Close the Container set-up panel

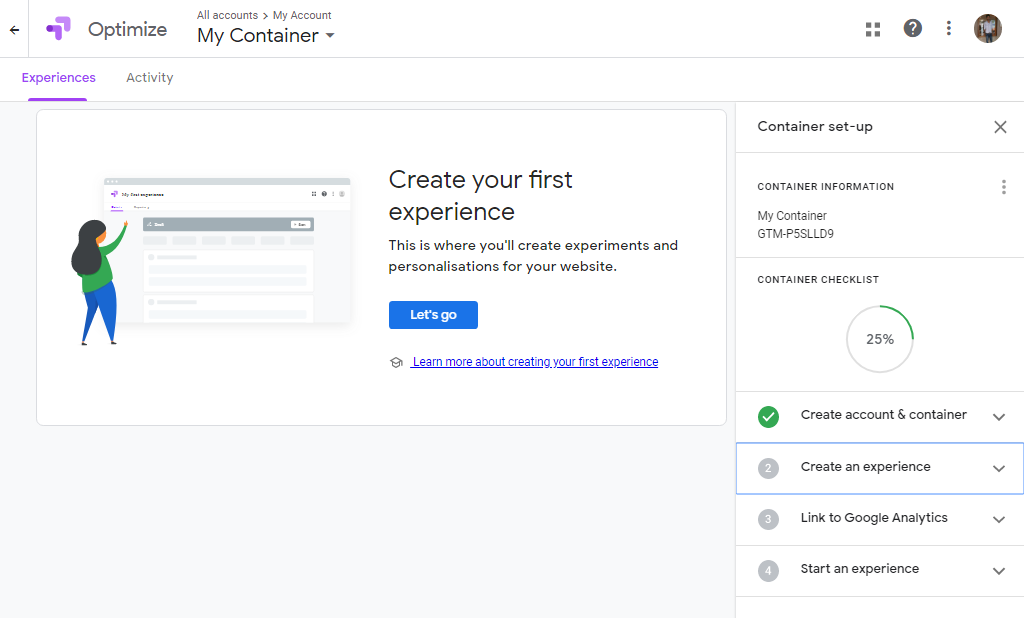[x=1000, y=127]
